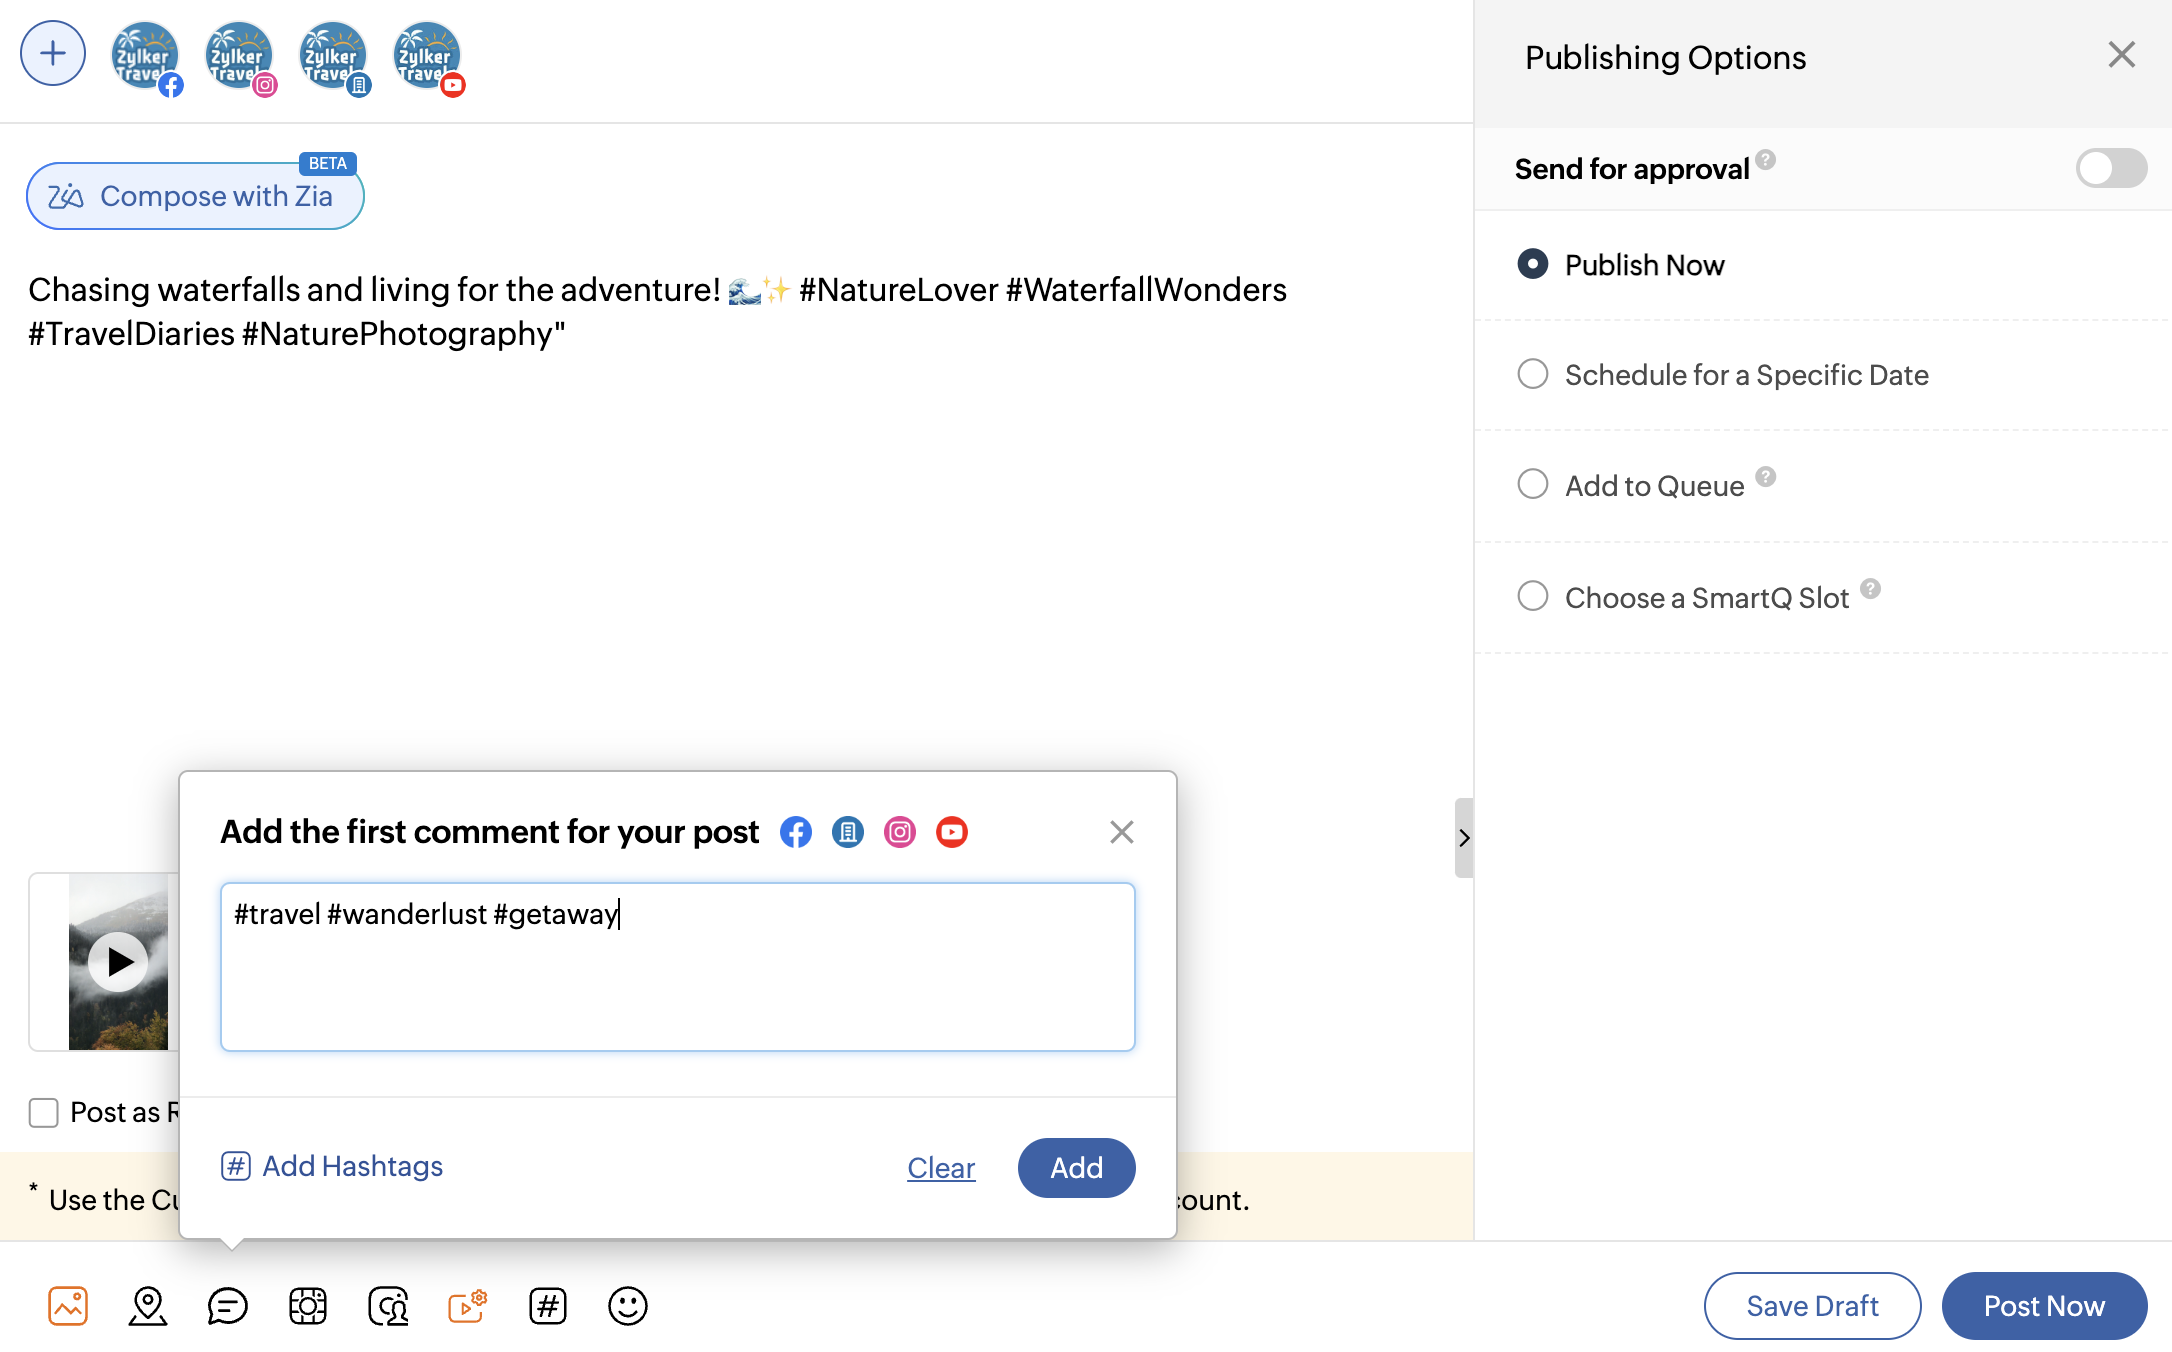The image size is (2172, 1352).
Task: Collapse the Publishing Options side panel arrow
Action: (x=1463, y=838)
